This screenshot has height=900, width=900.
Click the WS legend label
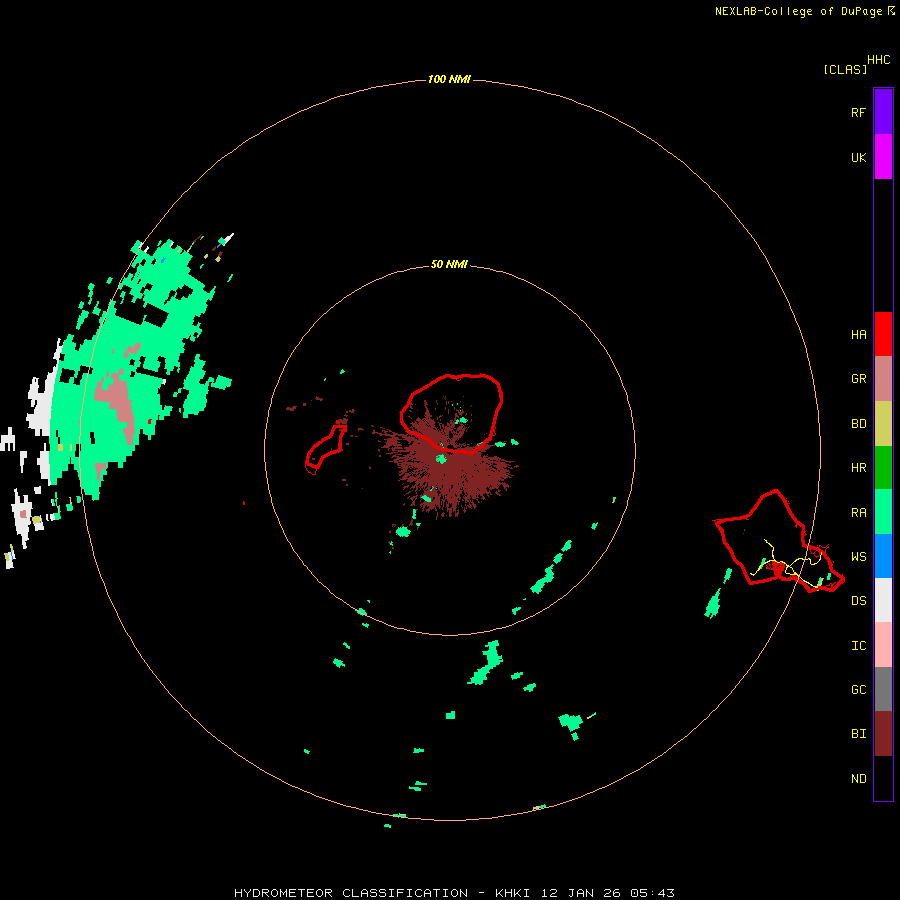(859, 557)
